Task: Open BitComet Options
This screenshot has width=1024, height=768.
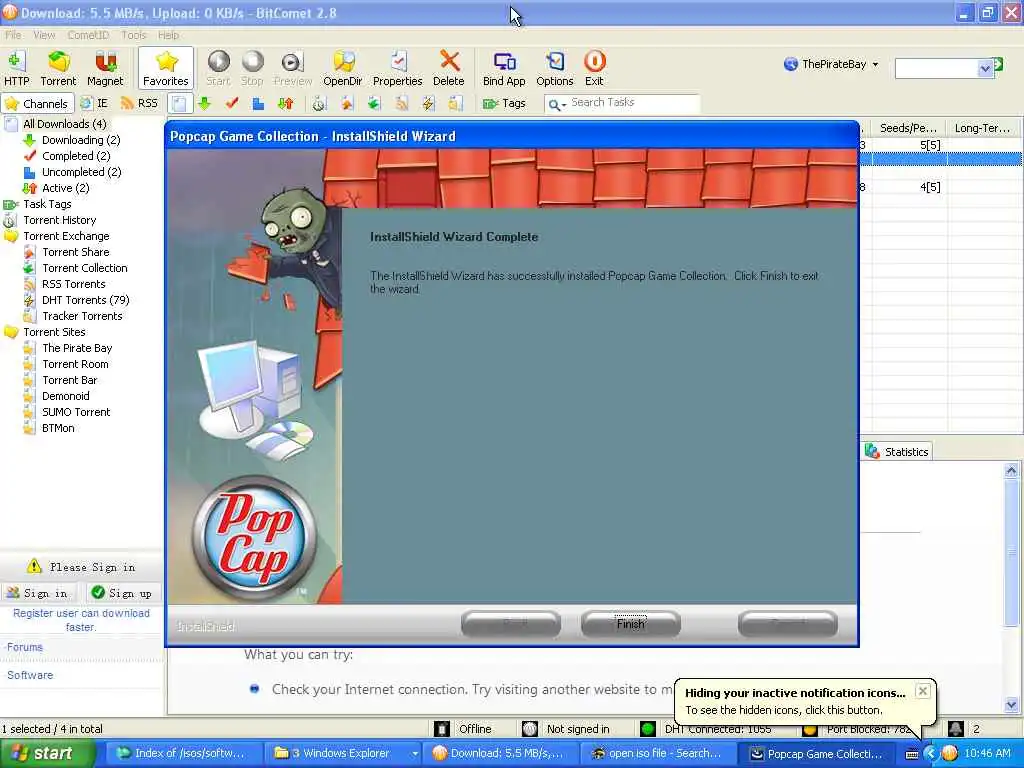Action: coord(554,68)
